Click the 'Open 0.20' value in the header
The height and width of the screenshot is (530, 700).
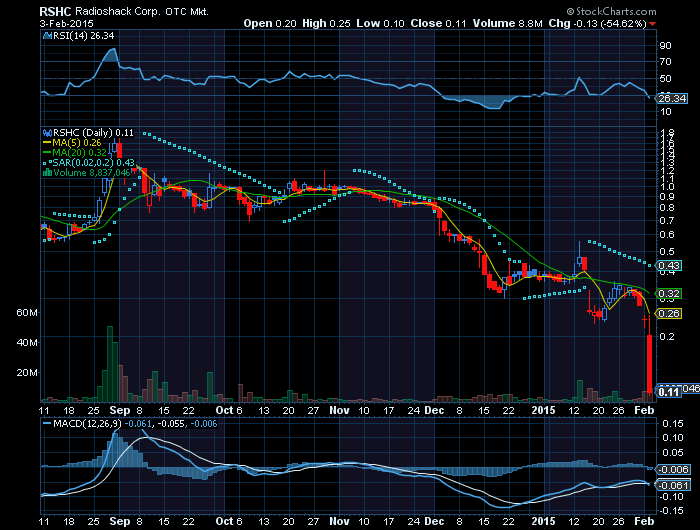pyautogui.click(x=270, y=23)
